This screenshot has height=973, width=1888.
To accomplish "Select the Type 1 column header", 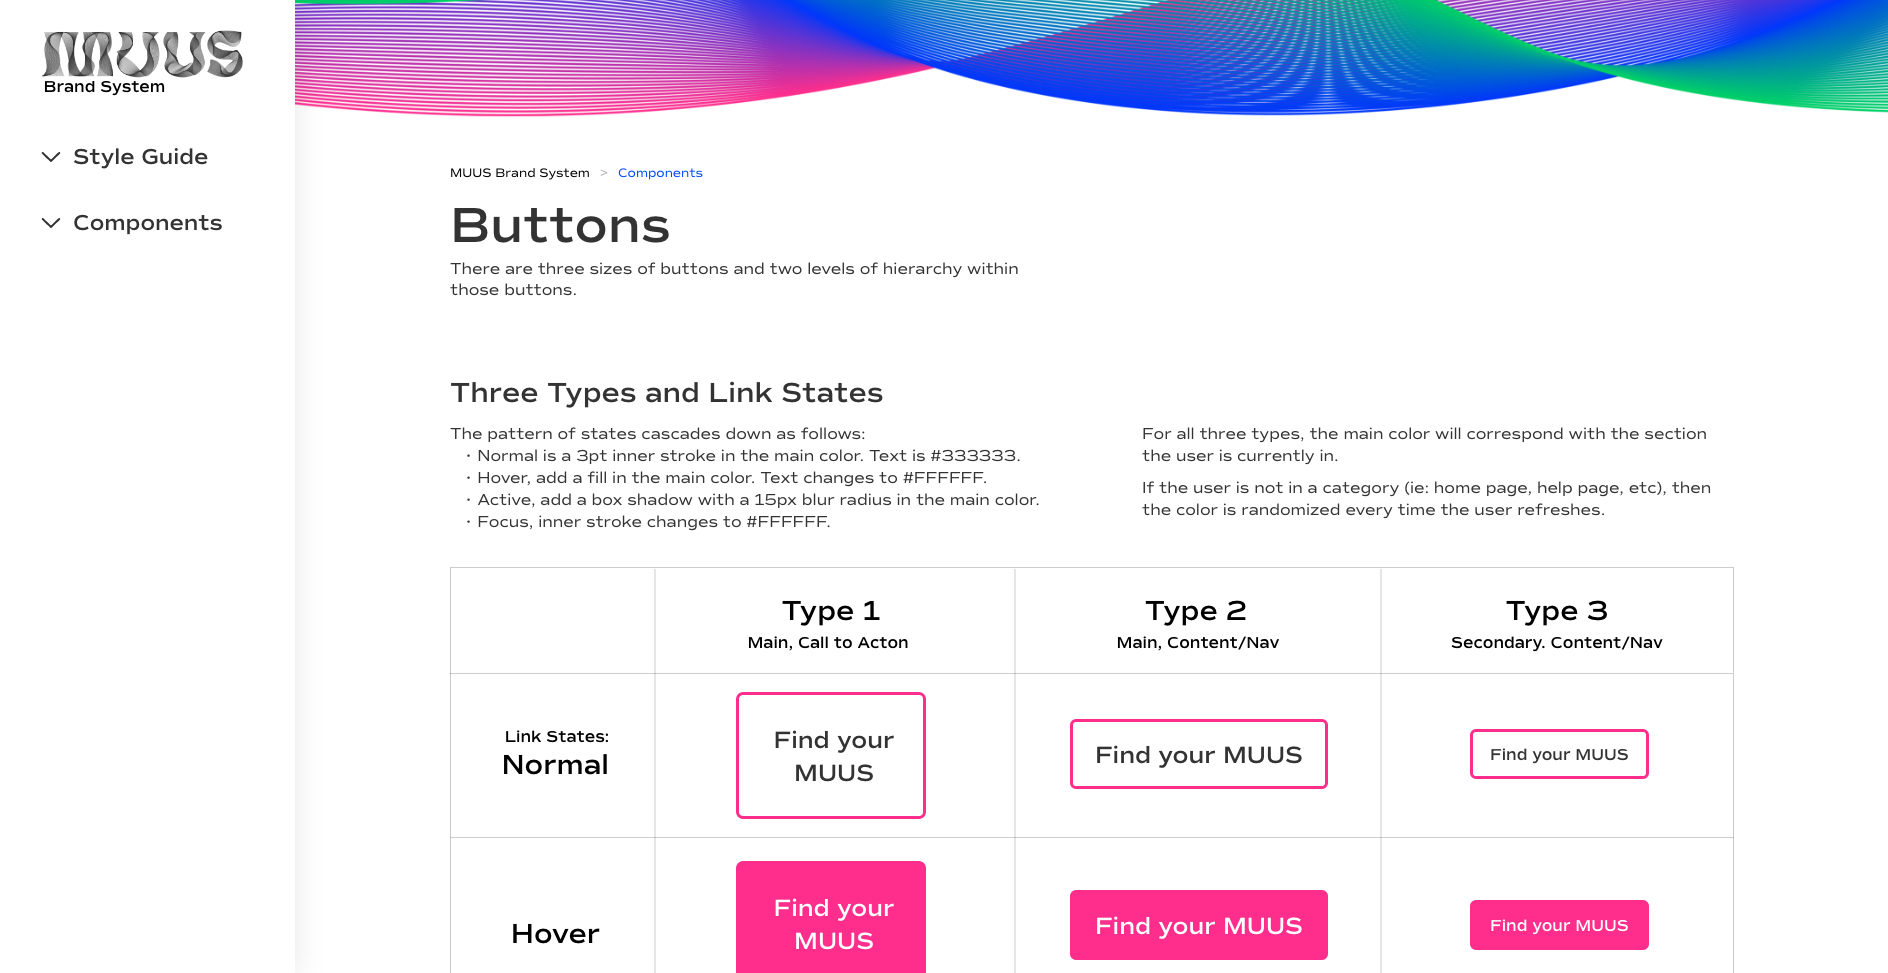I will 831,610.
